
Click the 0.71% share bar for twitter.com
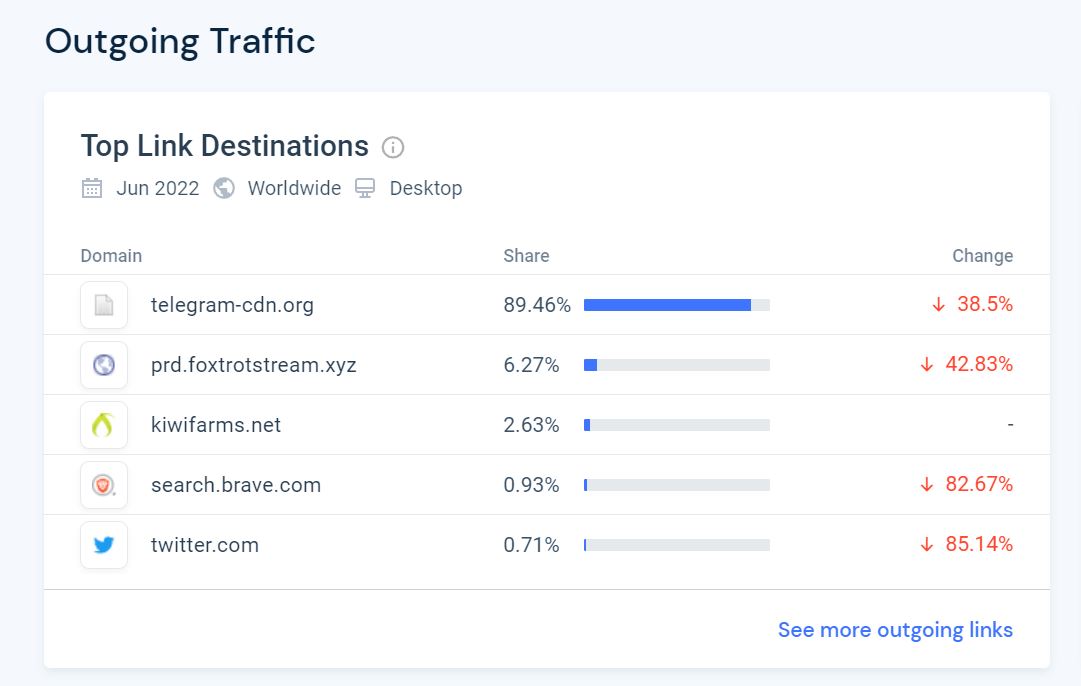[677, 545]
